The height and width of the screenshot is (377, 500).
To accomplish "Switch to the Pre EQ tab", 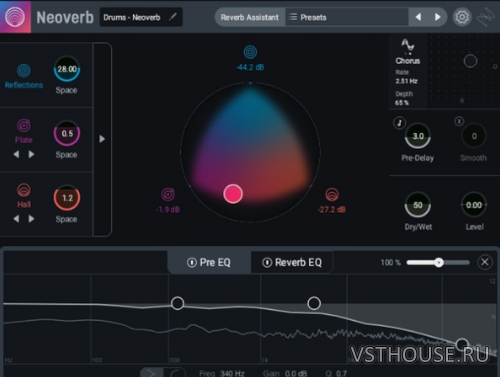I will [209, 262].
